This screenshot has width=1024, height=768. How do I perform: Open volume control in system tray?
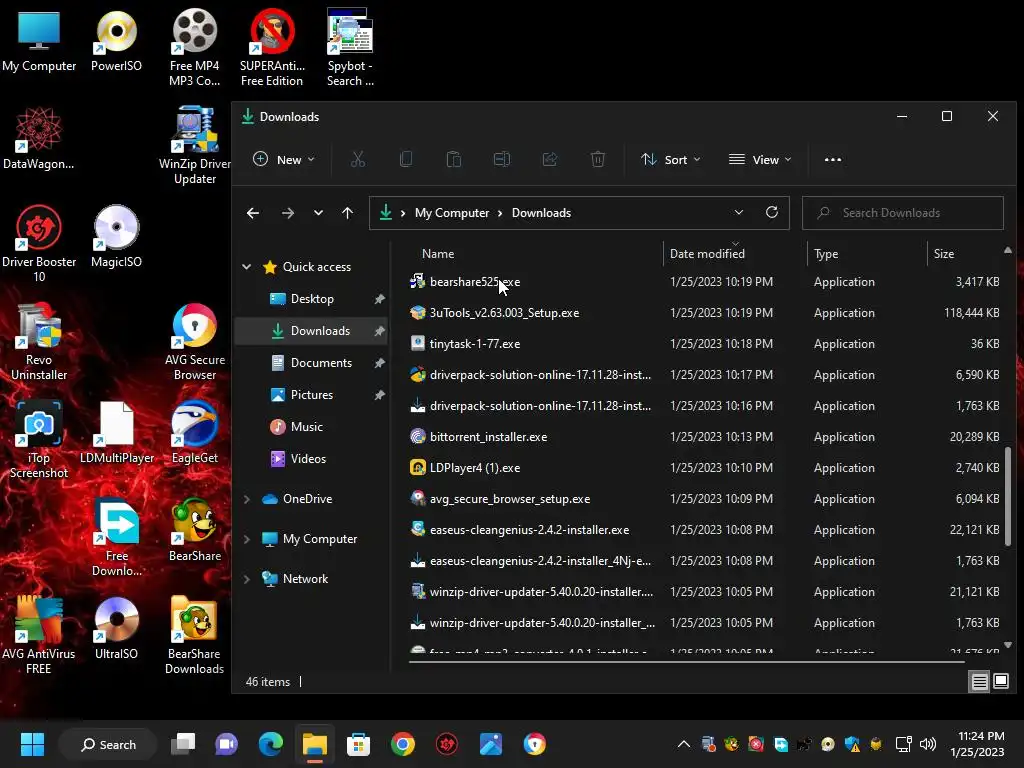point(927,744)
